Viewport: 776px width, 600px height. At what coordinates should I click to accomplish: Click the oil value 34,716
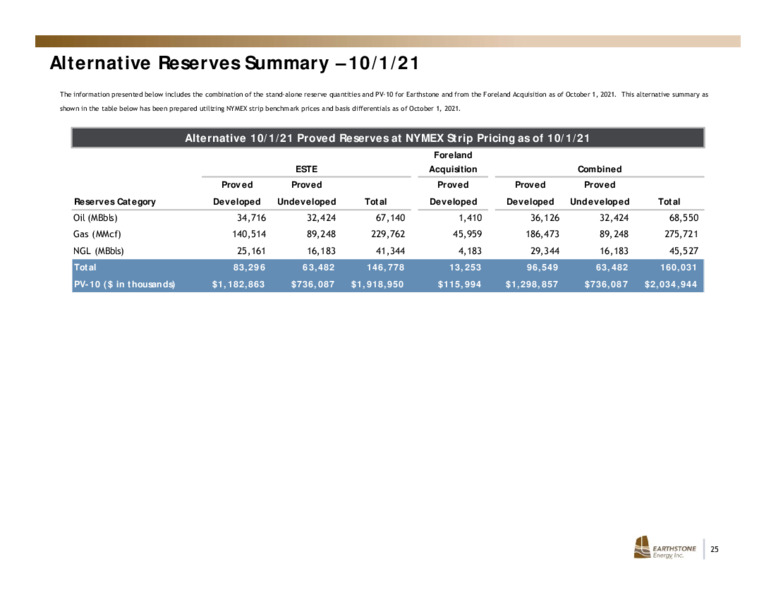tap(251, 217)
